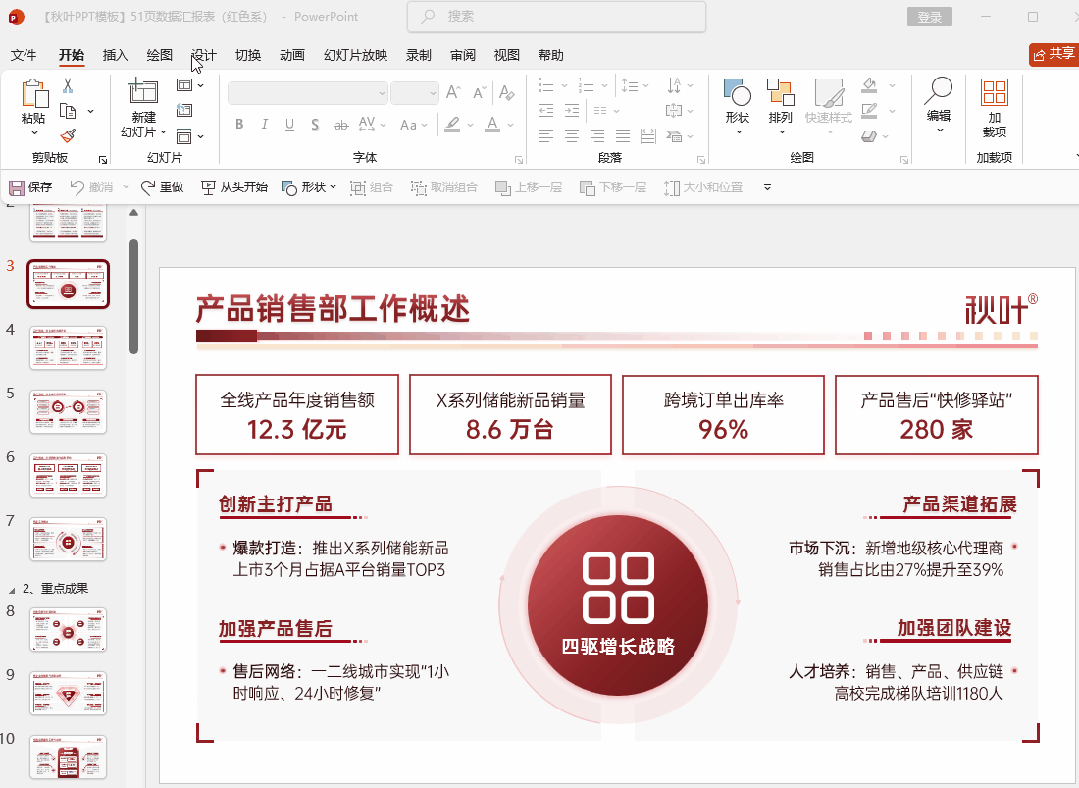1079x788 pixels.
Task: Click the Cut scissors icon
Action: 67,85
